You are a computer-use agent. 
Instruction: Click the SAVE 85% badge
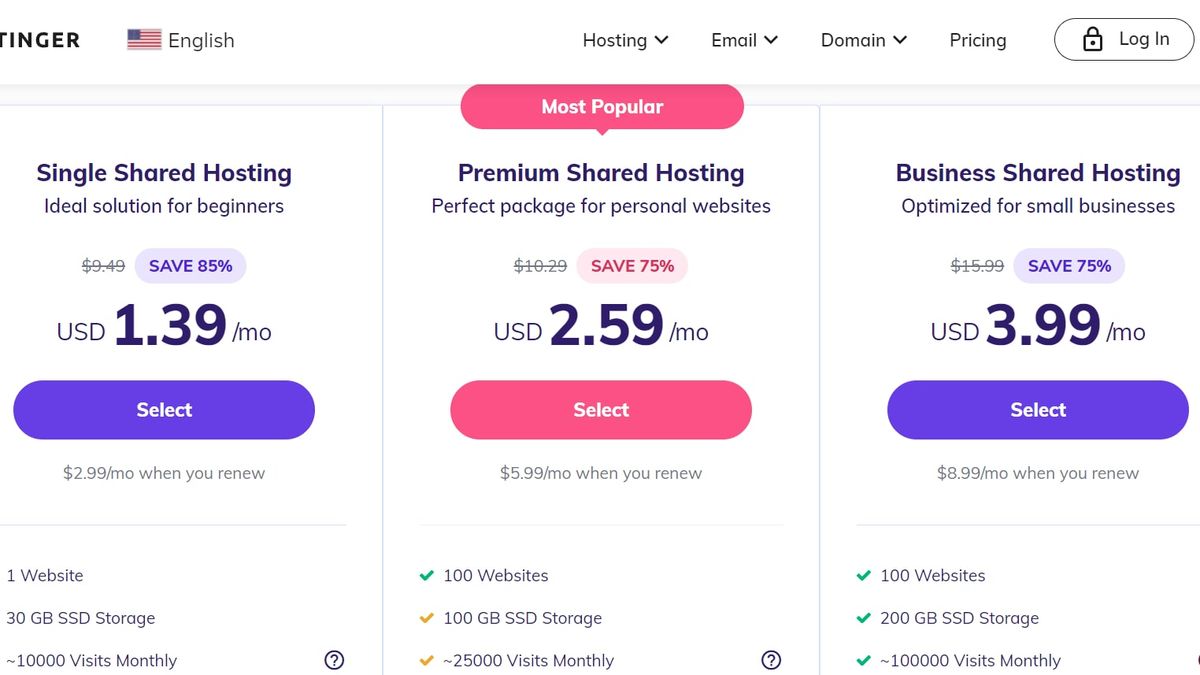click(190, 265)
